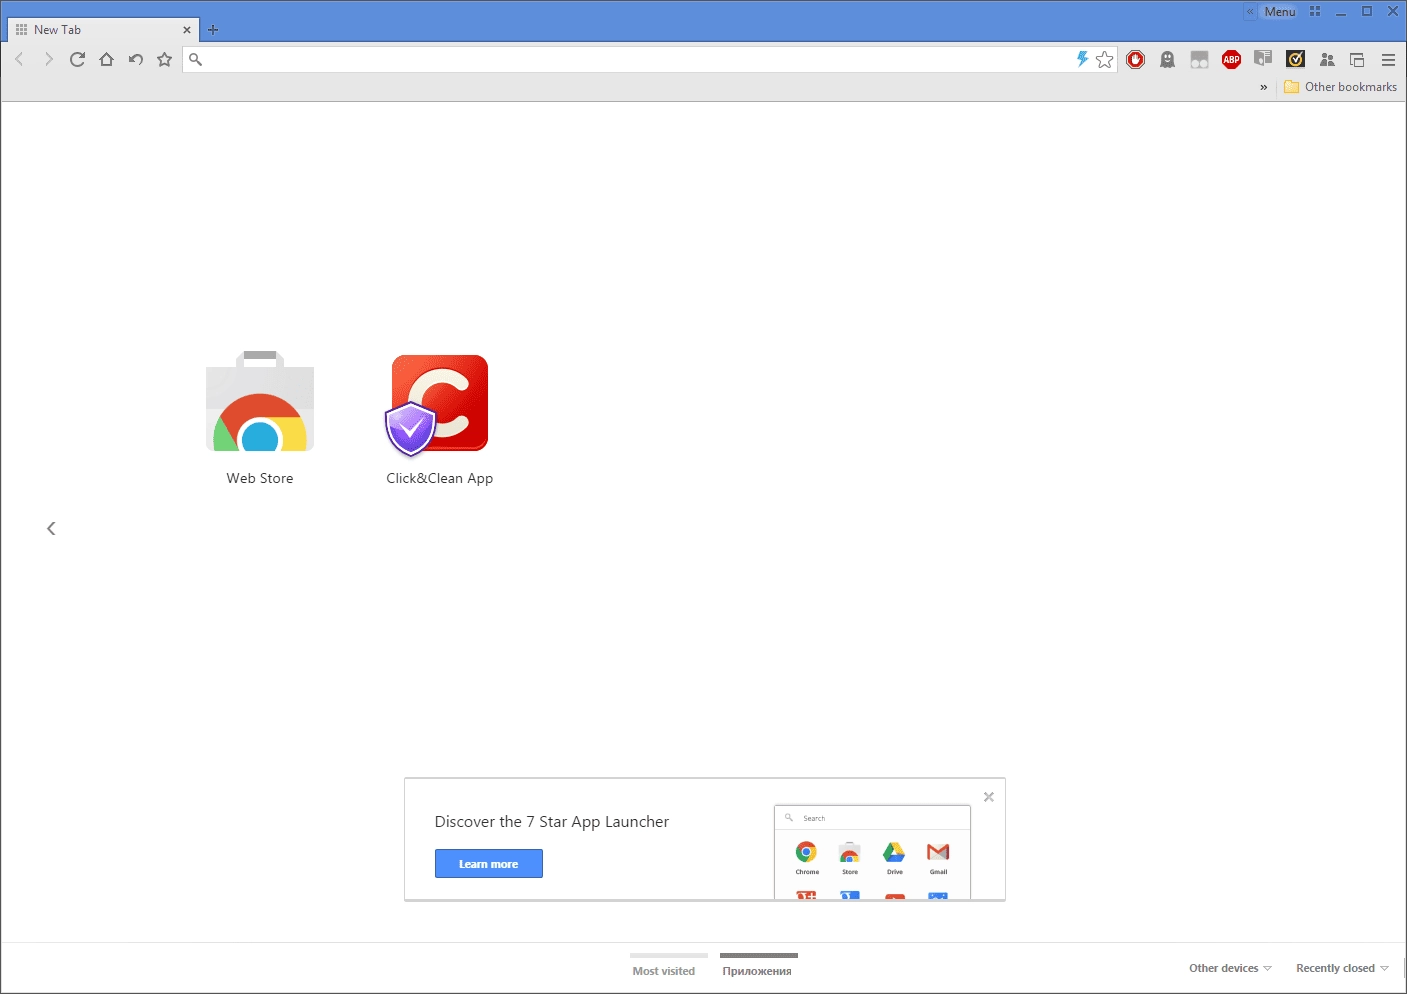Close the browser window
1407x994 pixels.
(1393, 12)
